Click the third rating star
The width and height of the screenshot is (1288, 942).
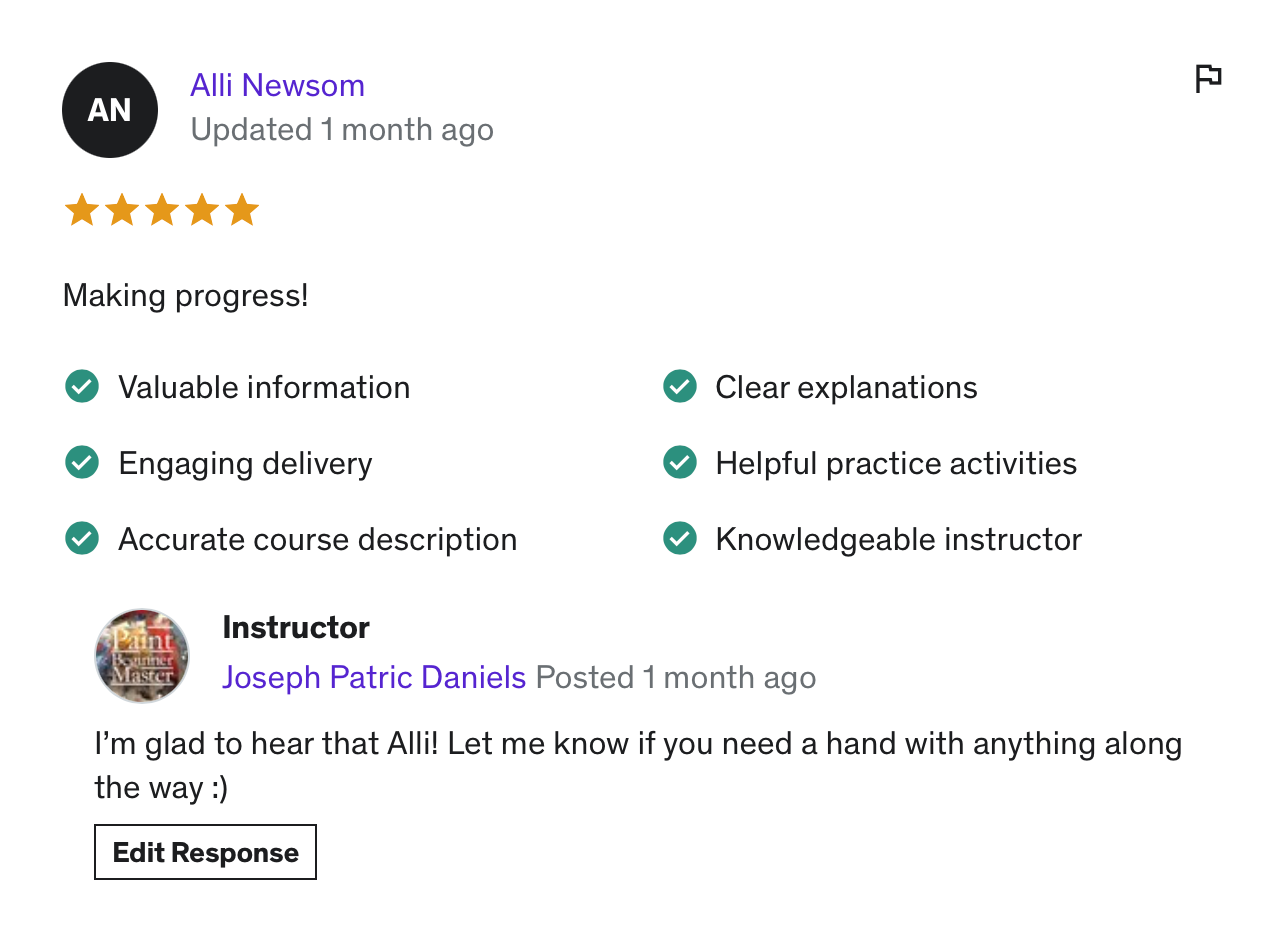(x=161, y=211)
